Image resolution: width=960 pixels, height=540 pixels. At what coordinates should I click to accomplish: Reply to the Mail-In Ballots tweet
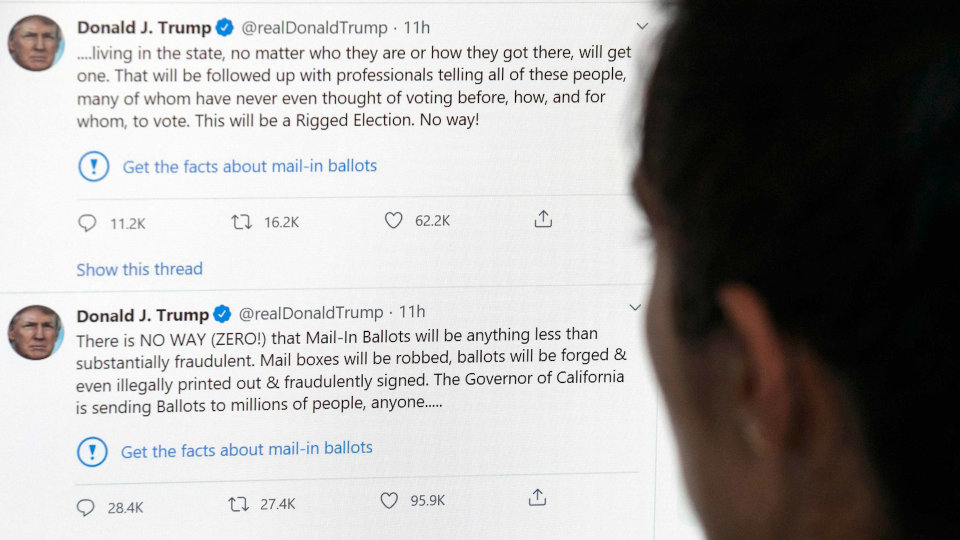[86, 507]
